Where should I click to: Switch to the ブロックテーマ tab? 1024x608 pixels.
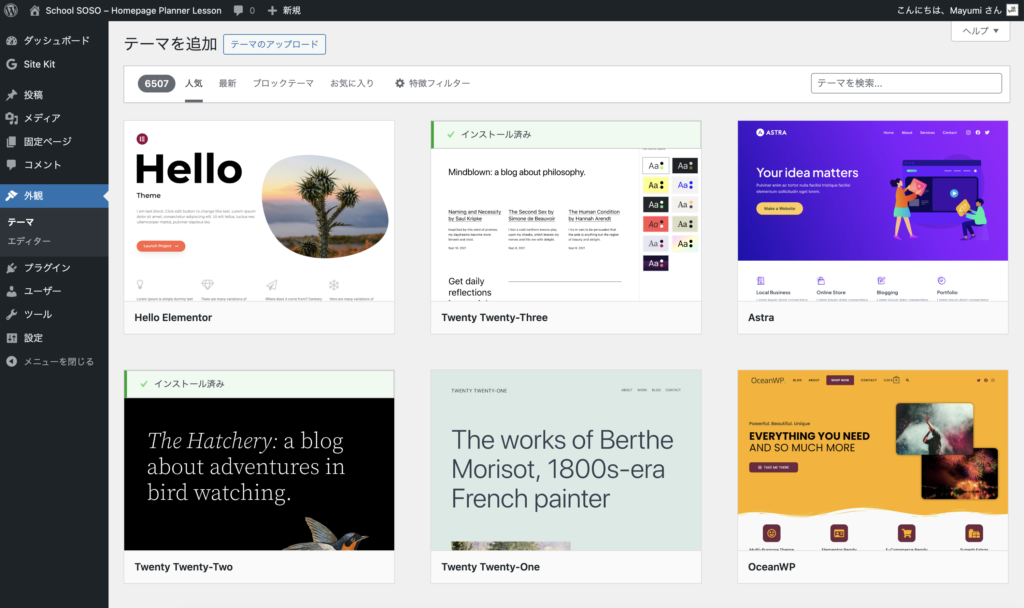[283, 84]
